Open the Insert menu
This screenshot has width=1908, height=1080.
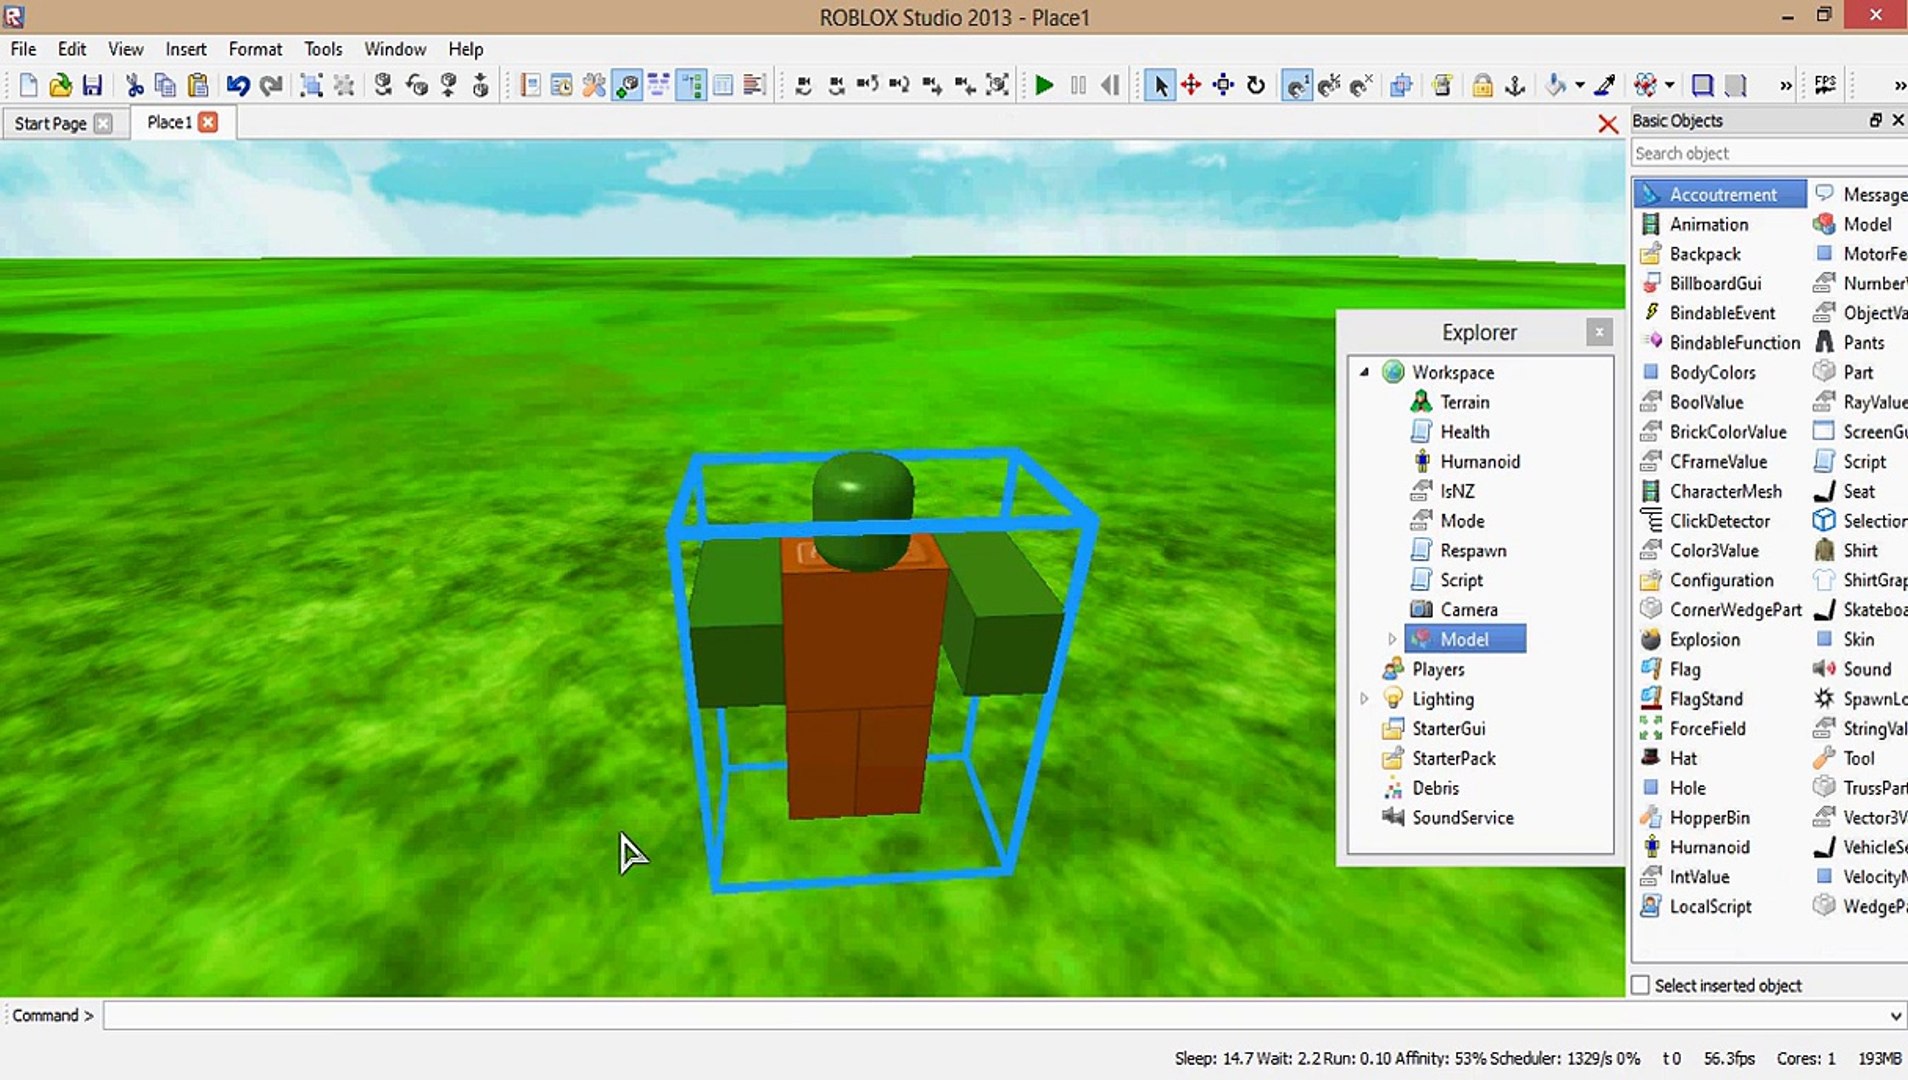185,49
